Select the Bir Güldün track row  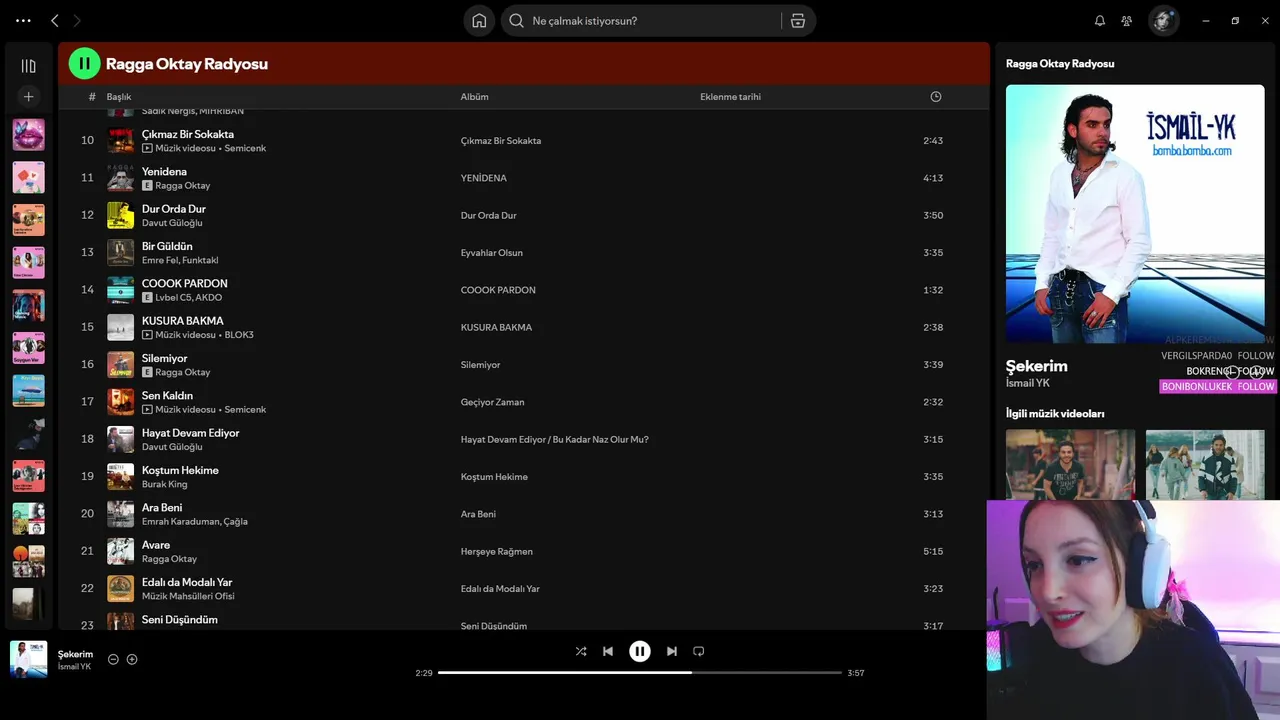524,253
